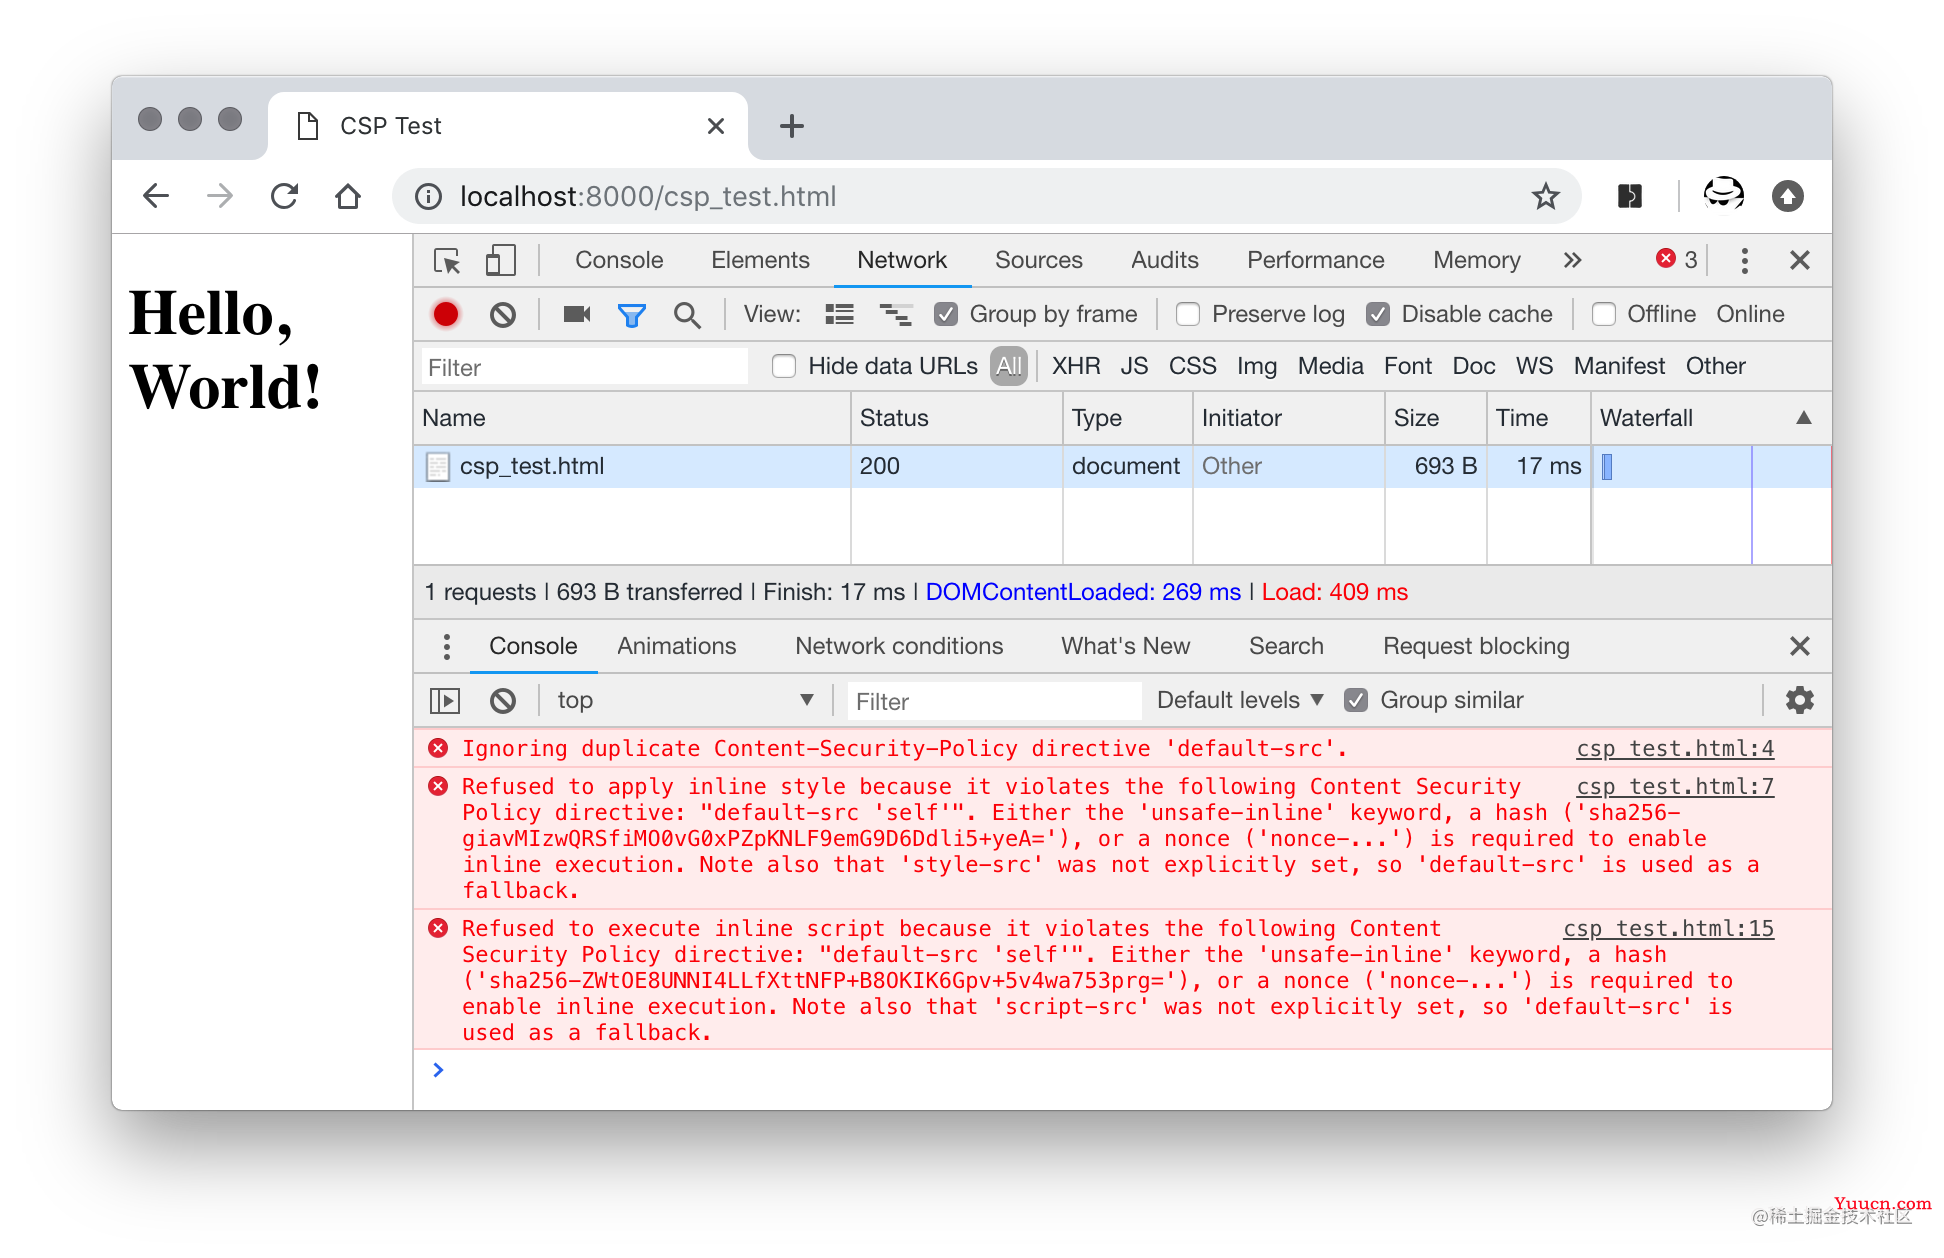Switch to large request rows view

pos(839,315)
